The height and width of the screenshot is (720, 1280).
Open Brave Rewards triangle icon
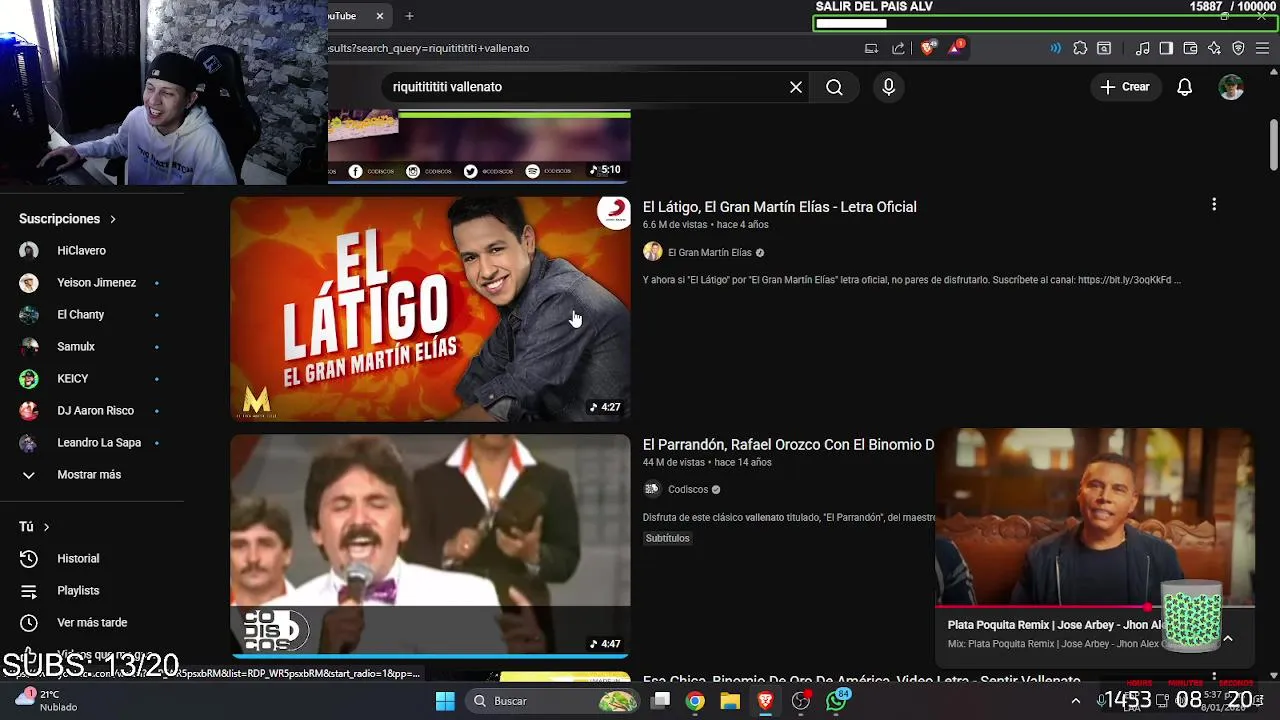956,48
